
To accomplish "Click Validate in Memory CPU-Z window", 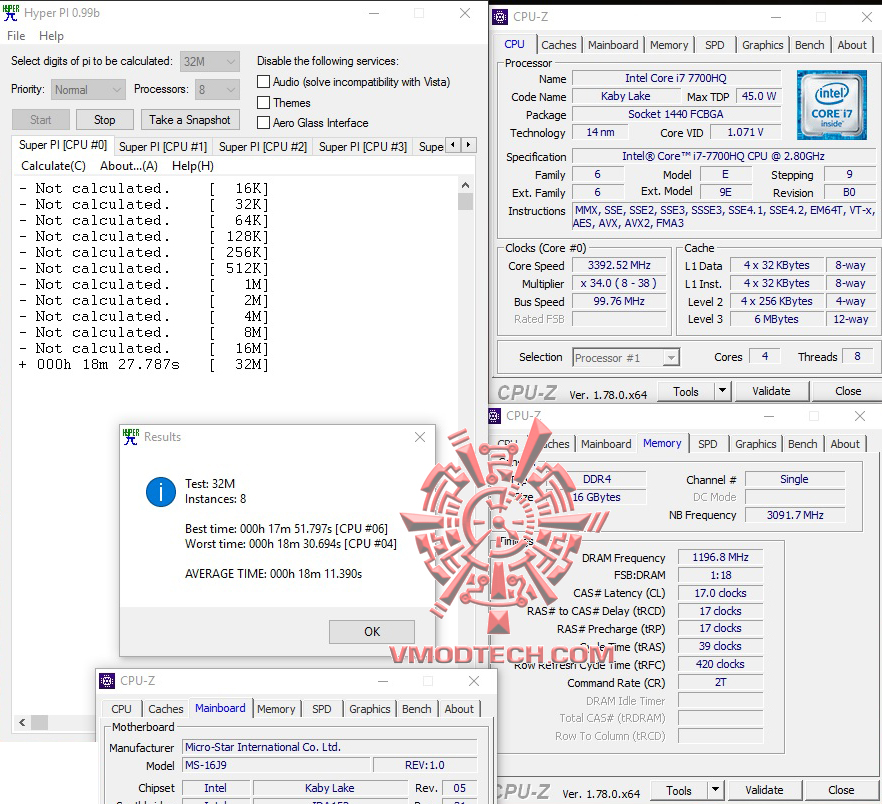I will 764,790.
